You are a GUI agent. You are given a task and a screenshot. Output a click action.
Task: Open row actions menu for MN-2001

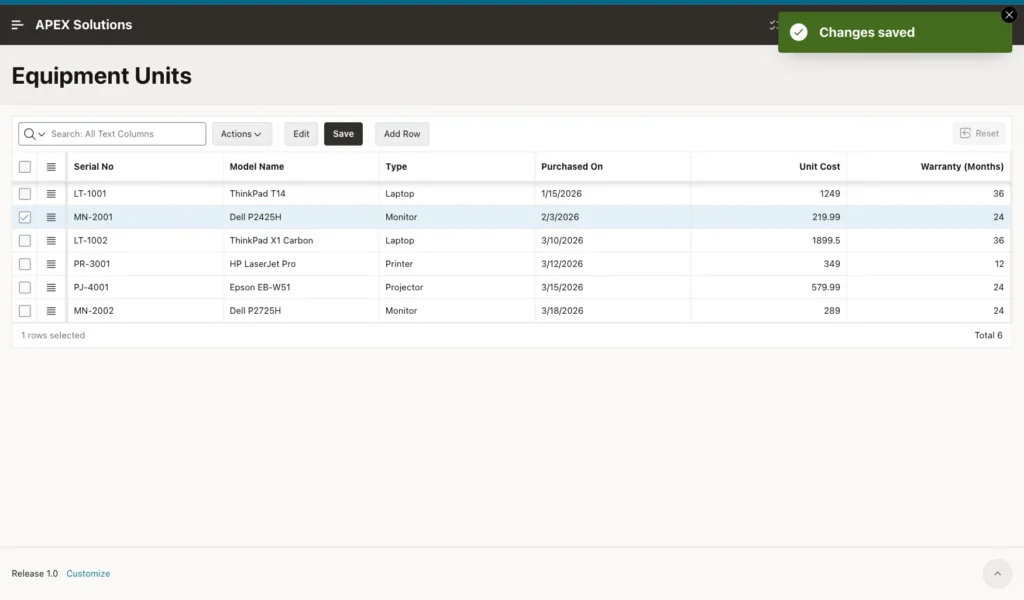tap(51, 217)
